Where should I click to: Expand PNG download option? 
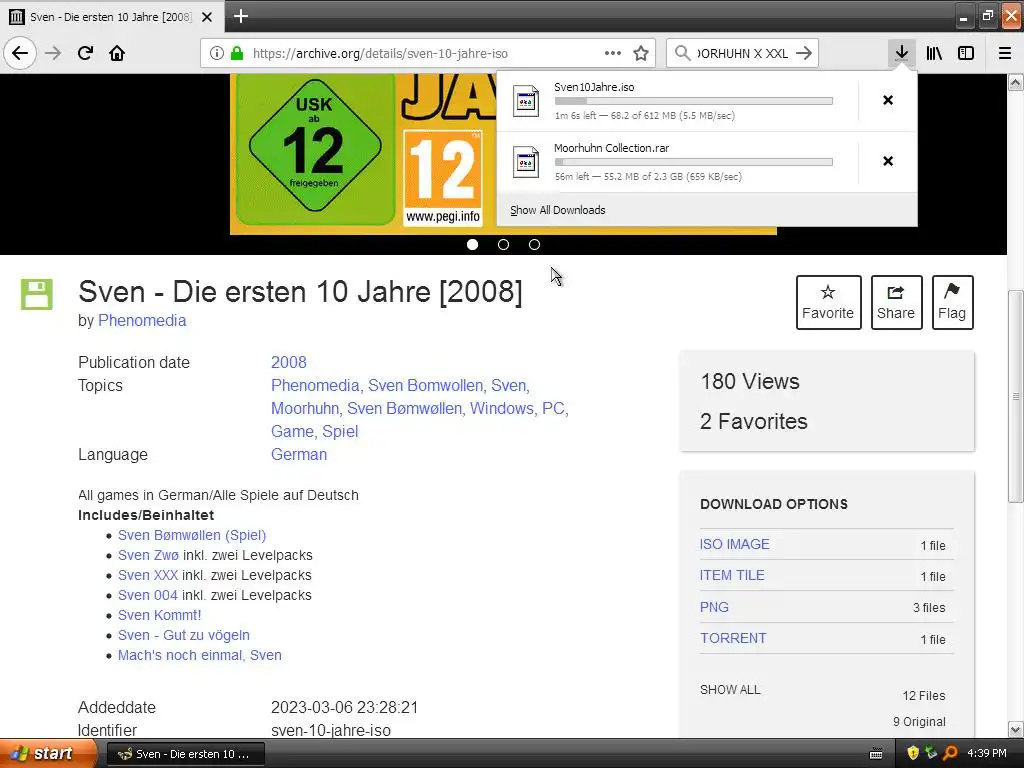pyautogui.click(x=714, y=607)
